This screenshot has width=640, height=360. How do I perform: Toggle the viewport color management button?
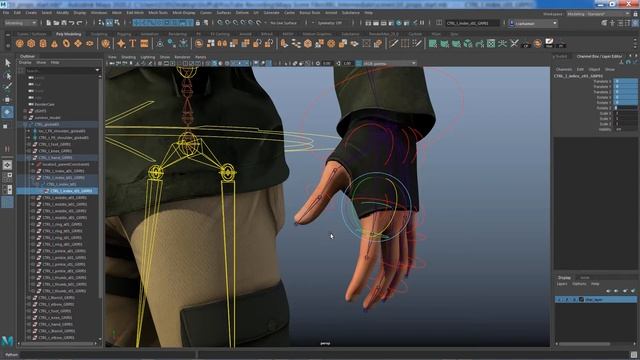coord(358,63)
